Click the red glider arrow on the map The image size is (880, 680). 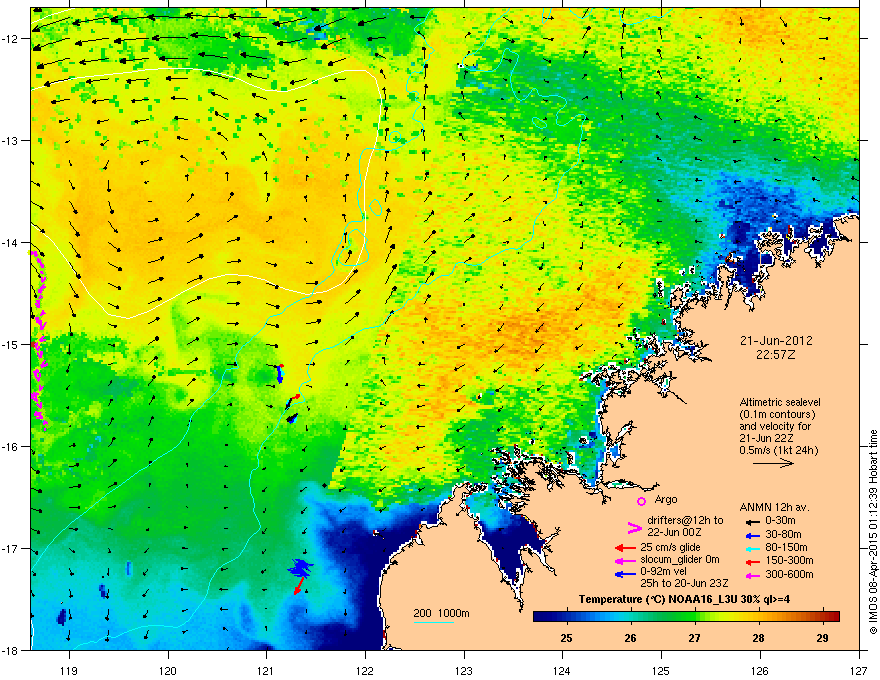299,586
